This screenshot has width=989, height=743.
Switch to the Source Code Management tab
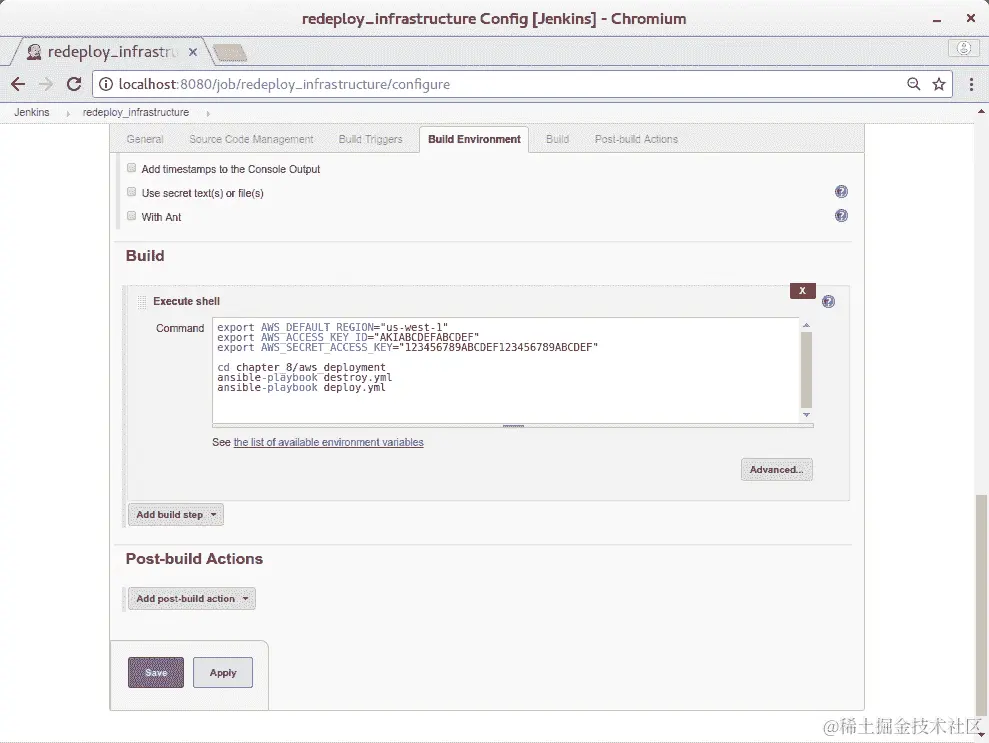251,139
